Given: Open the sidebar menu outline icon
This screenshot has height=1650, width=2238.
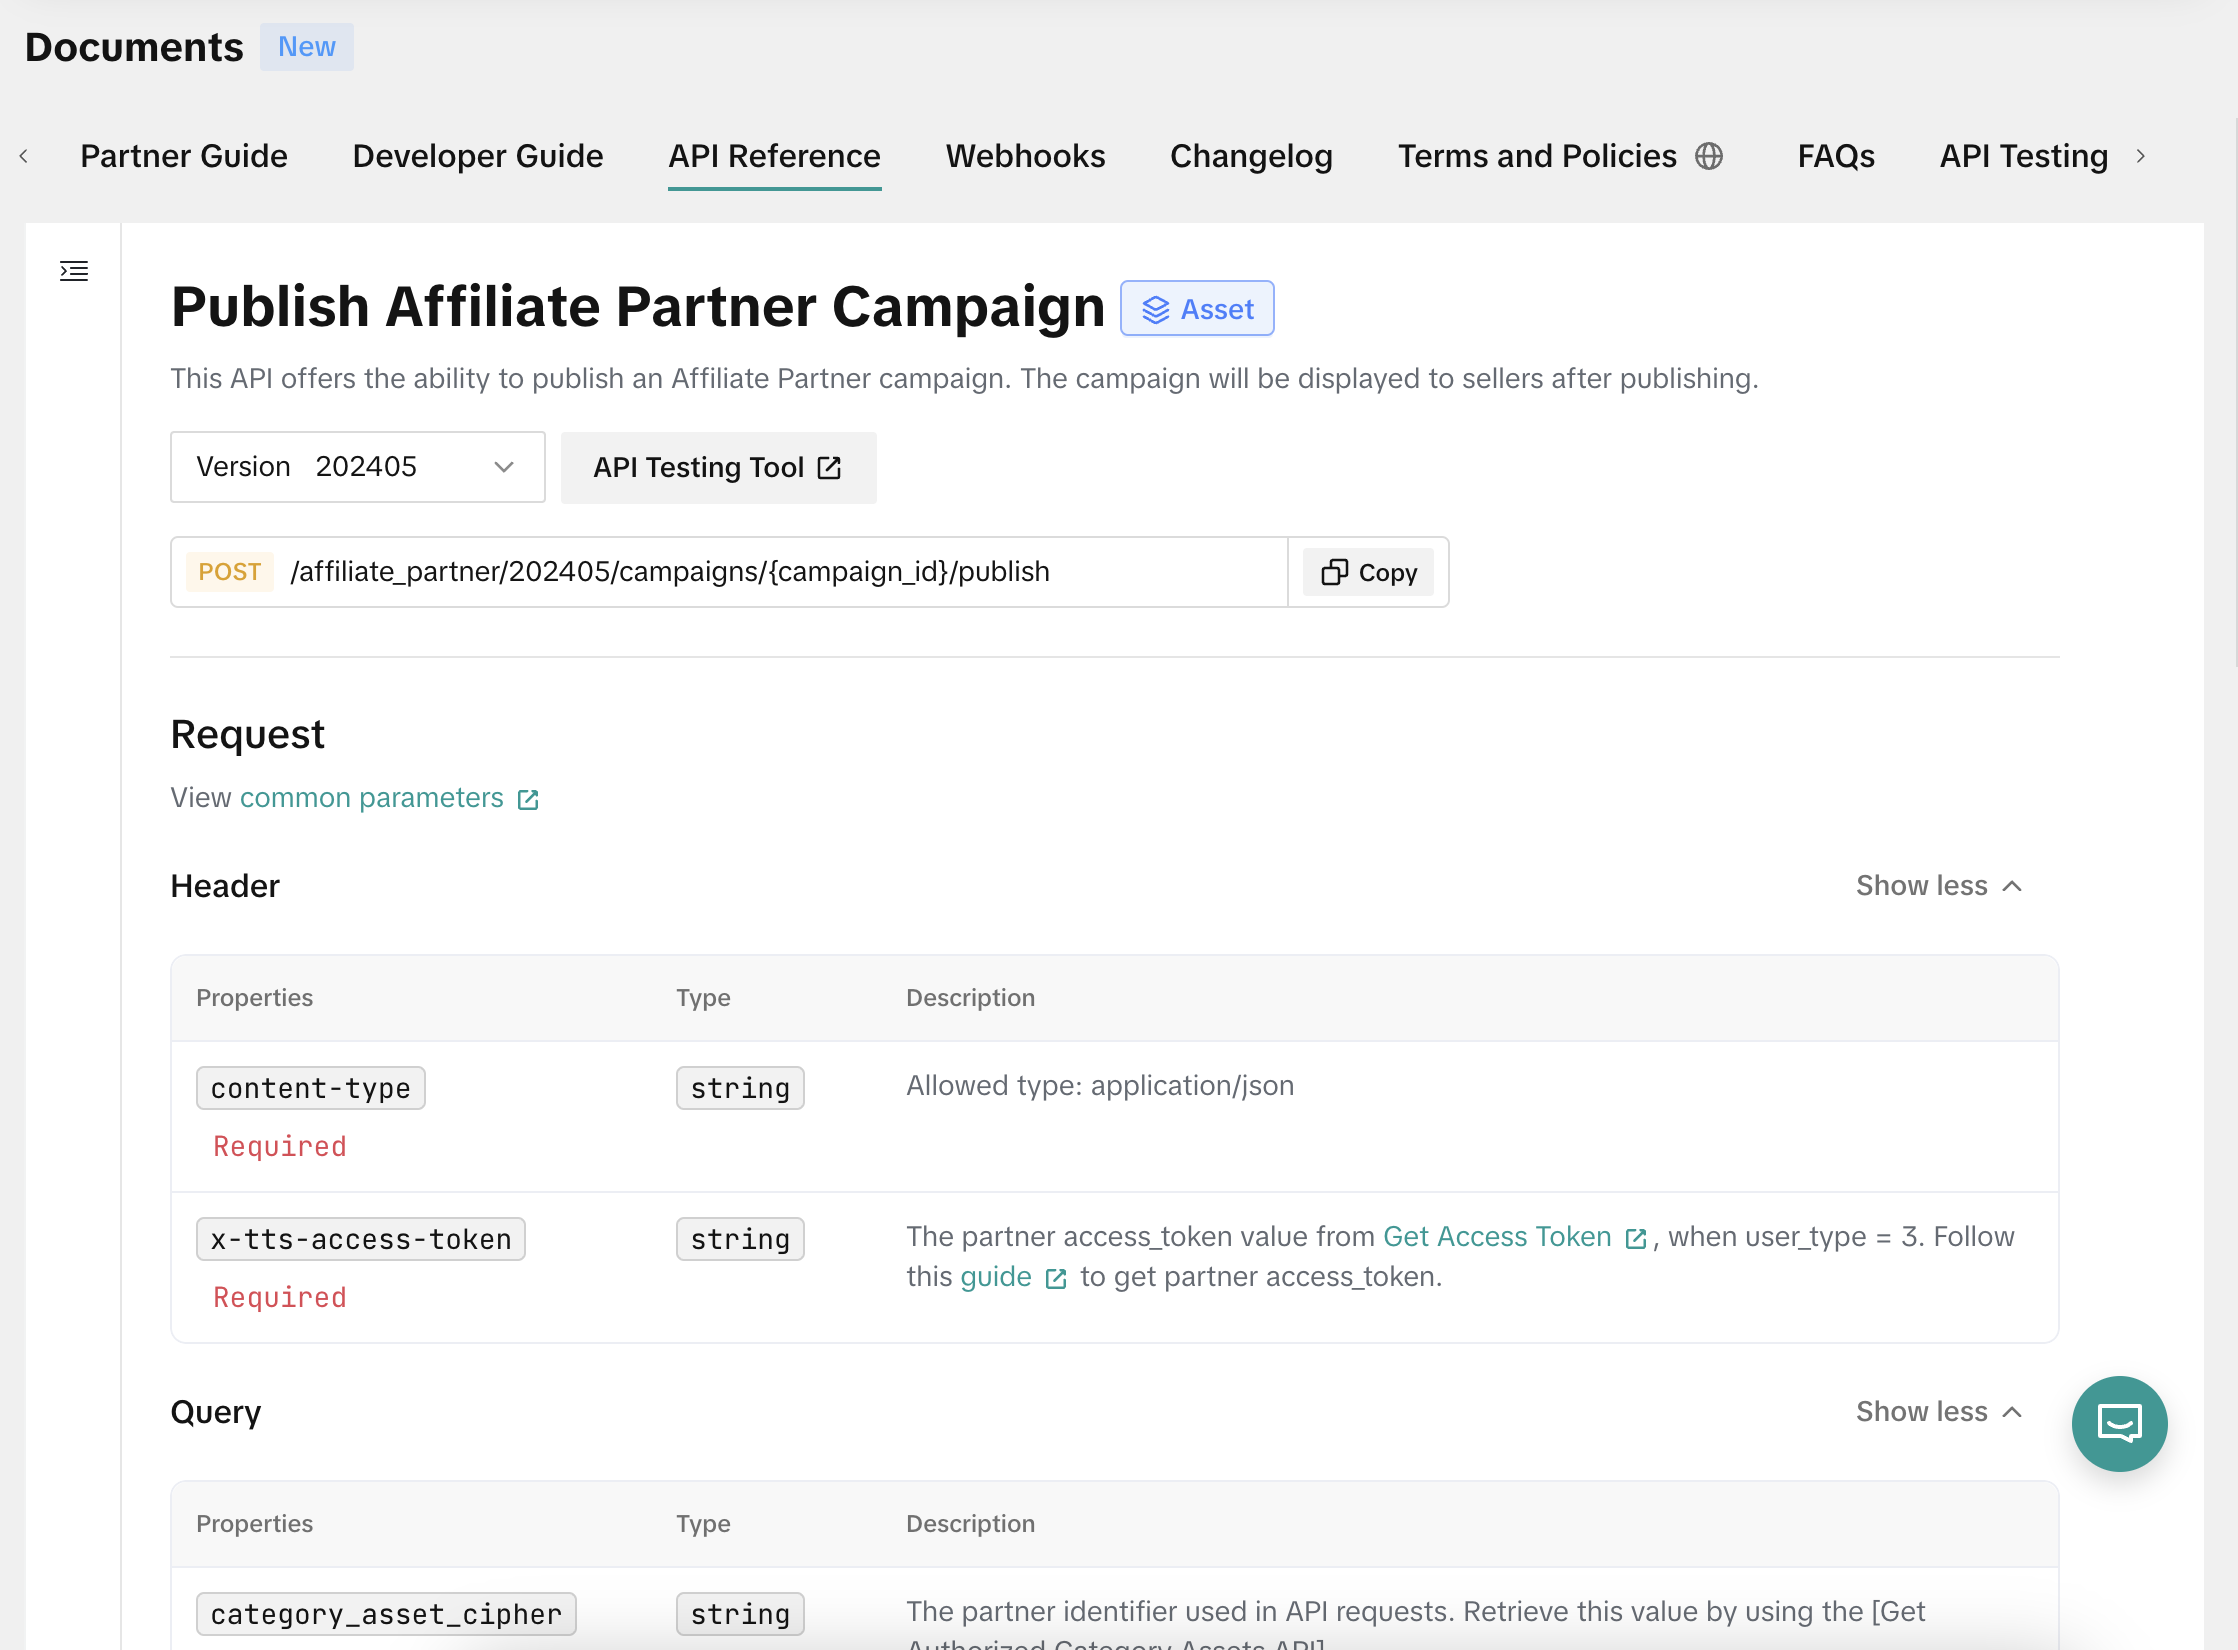Looking at the screenshot, I should click(74, 271).
